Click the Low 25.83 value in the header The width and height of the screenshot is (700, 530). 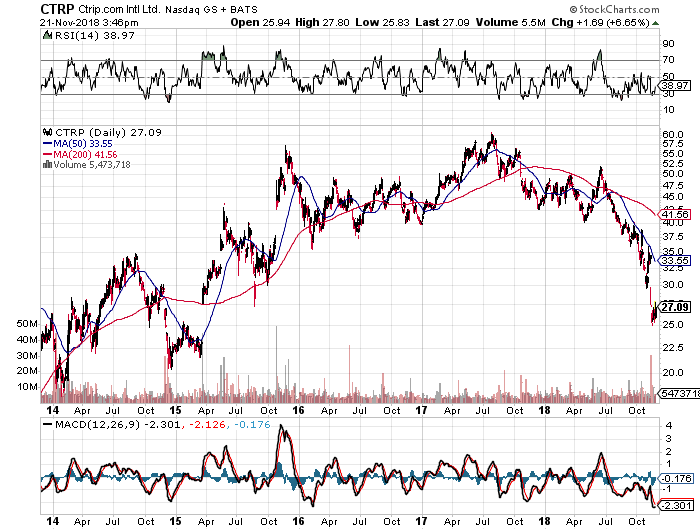pyautogui.click(x=382, y=22)
